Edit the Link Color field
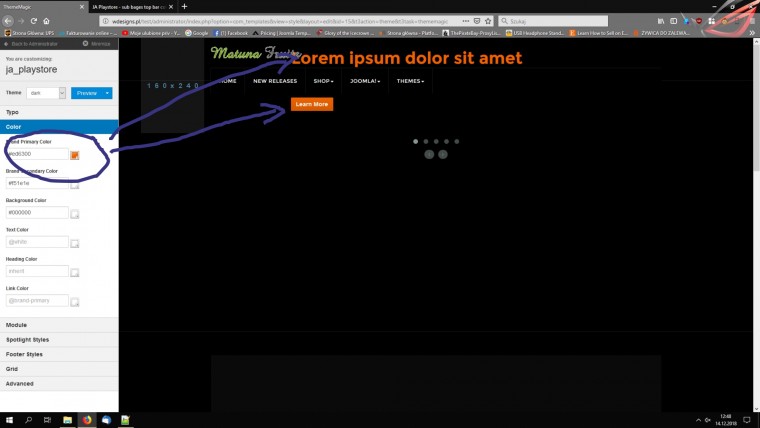Viewport: 760px width, 428px height. pyautogui.click(x=37, y=301)
